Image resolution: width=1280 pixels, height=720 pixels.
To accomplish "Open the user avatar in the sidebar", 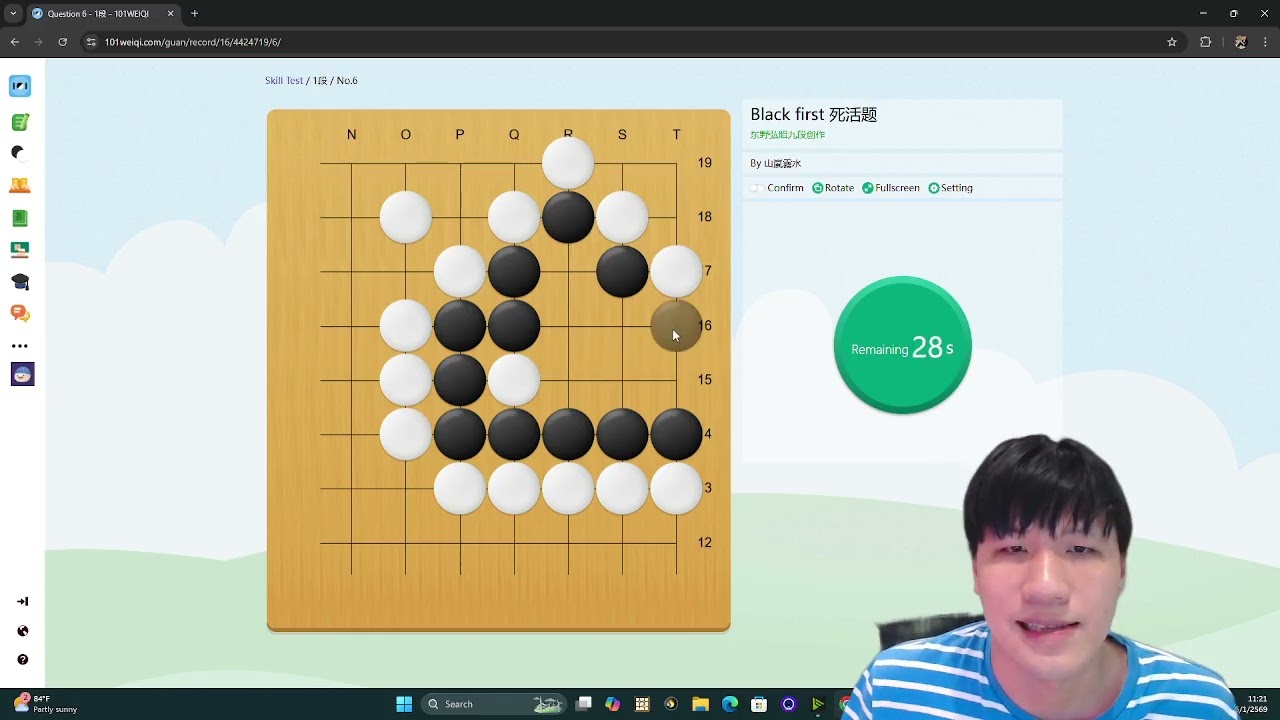I will pos(22,374).
